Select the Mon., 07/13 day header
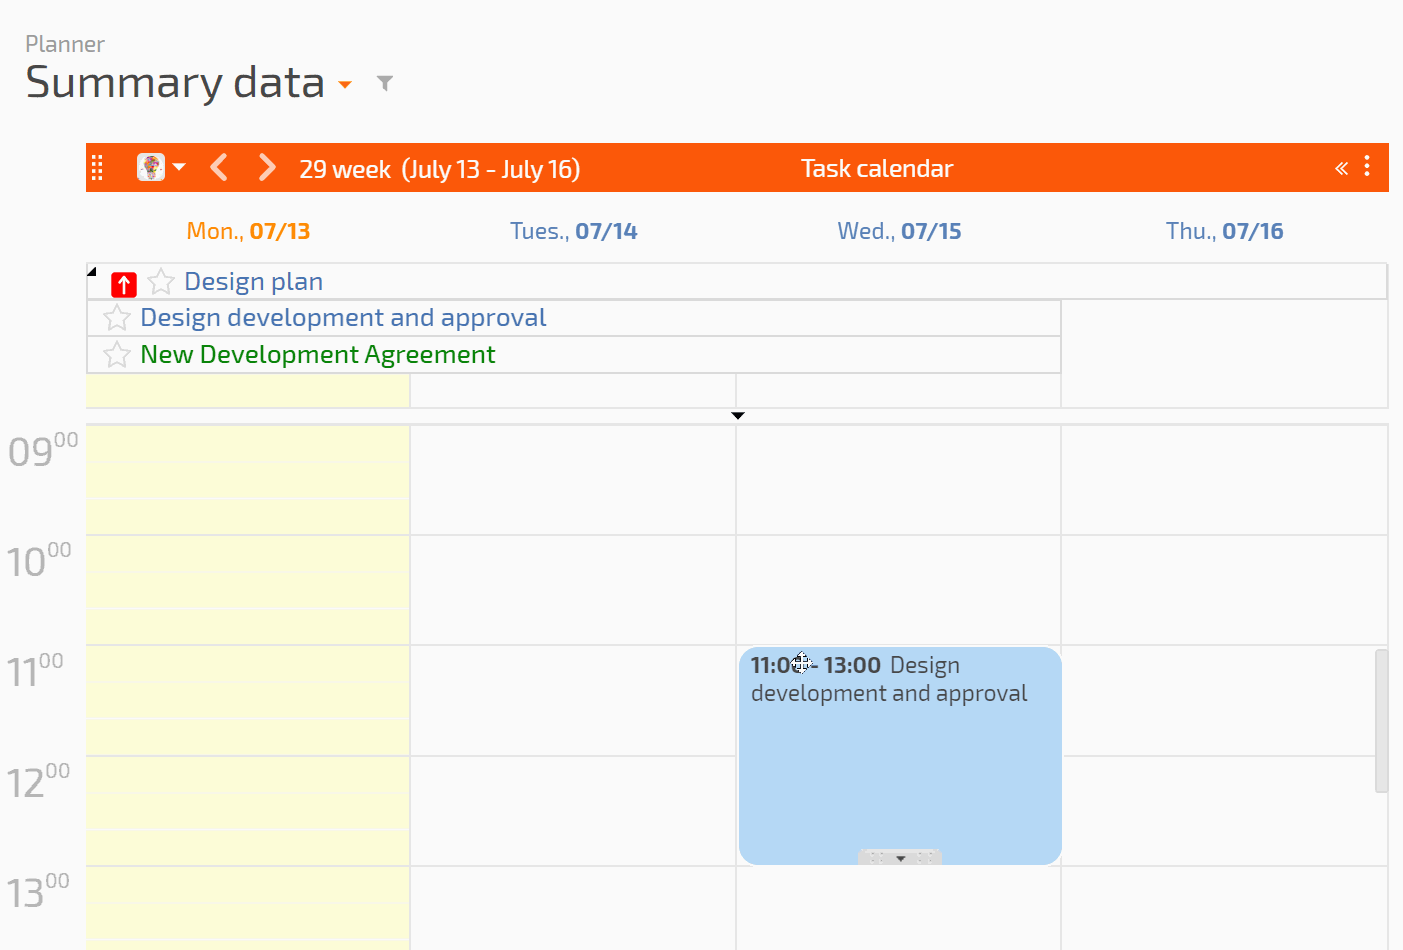Image resolution: width=1403 pixels, height=950 pixels. tap(248, 231)
